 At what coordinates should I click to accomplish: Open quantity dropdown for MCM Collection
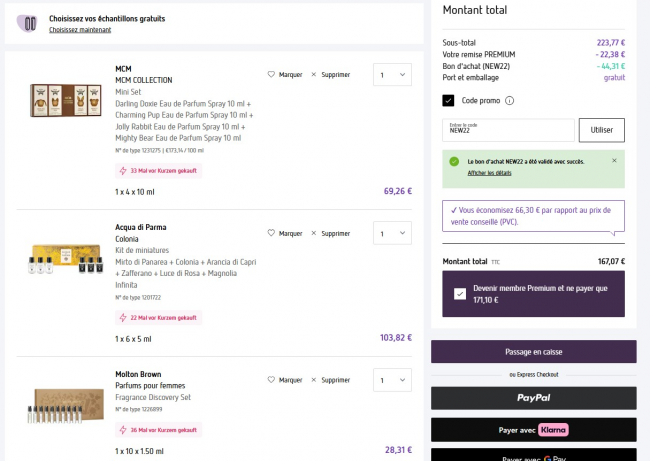391,75
